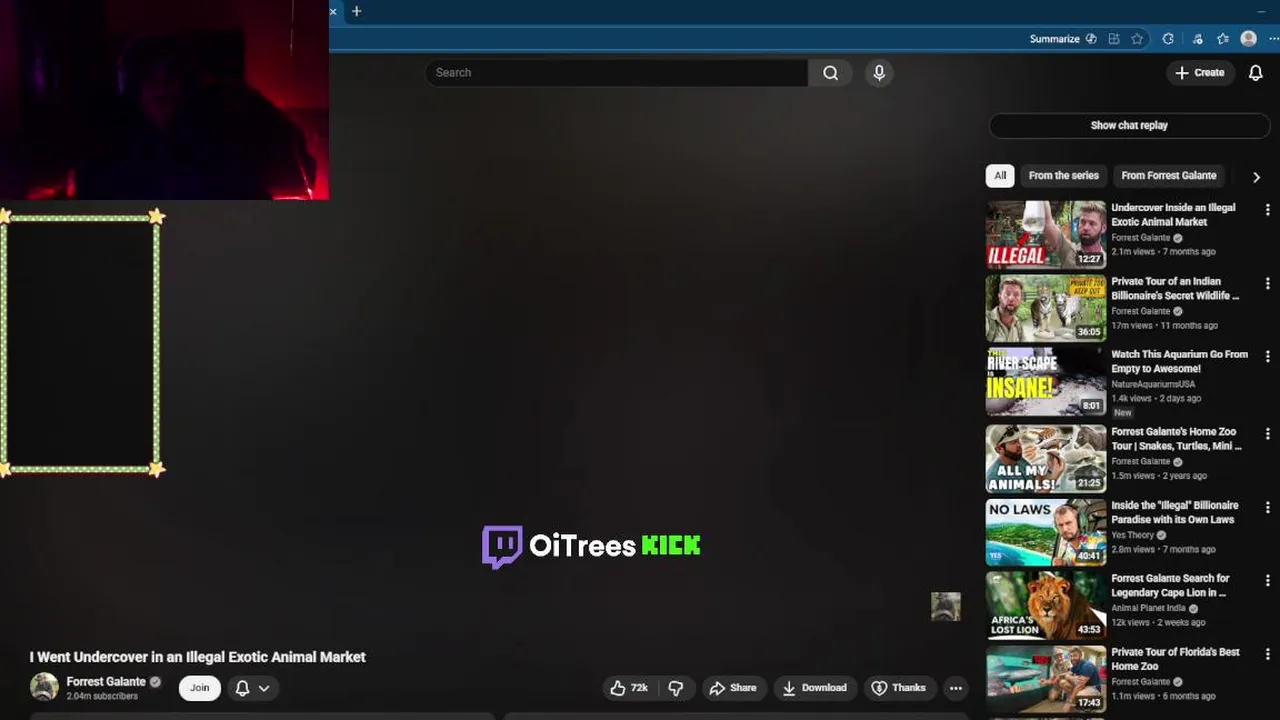Click the Yes Theory channel name
The image size is (1280, 720).
point(1133,535)
